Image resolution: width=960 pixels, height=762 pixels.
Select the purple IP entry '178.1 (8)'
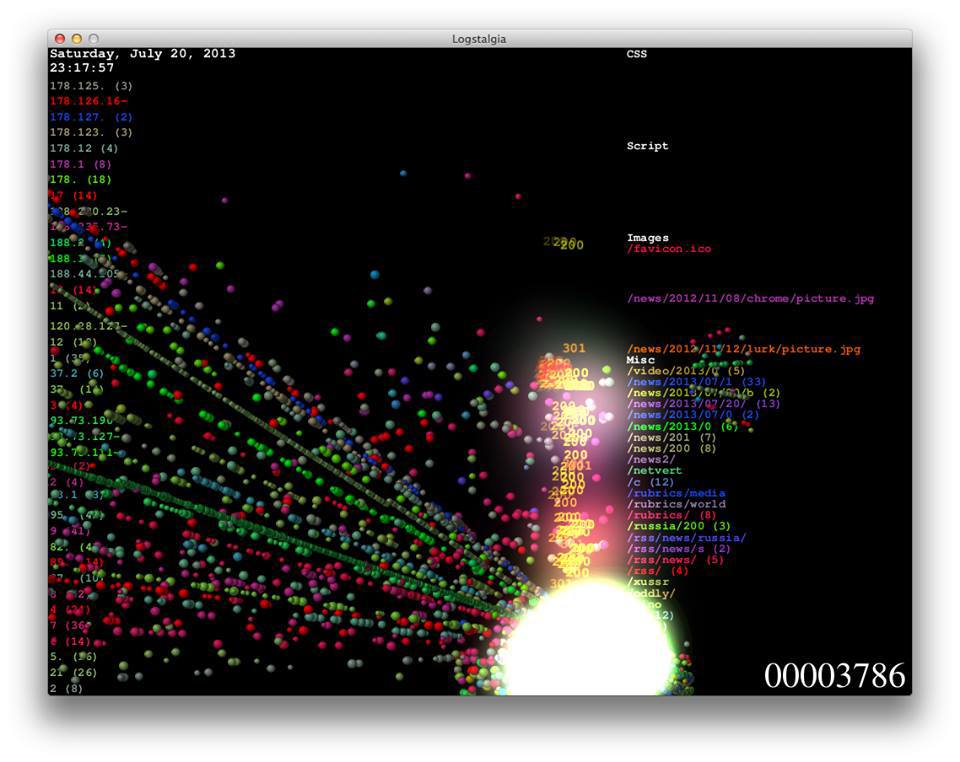81,164
